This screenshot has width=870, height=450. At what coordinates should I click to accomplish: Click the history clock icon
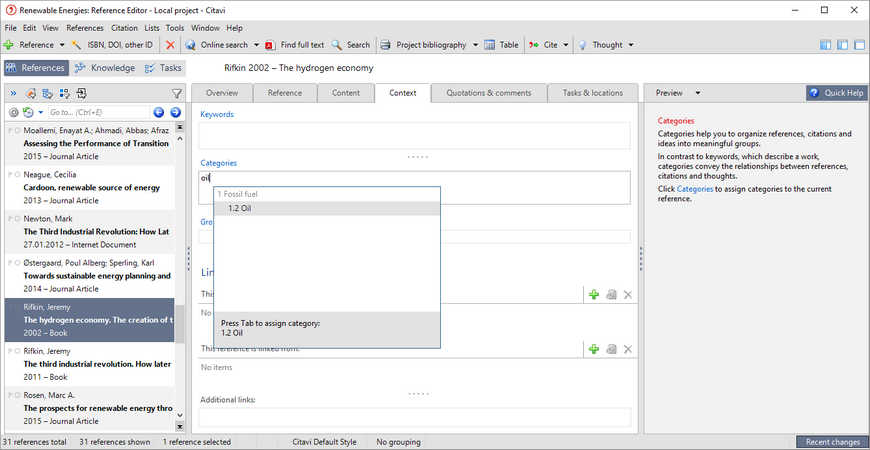[28, 113]
